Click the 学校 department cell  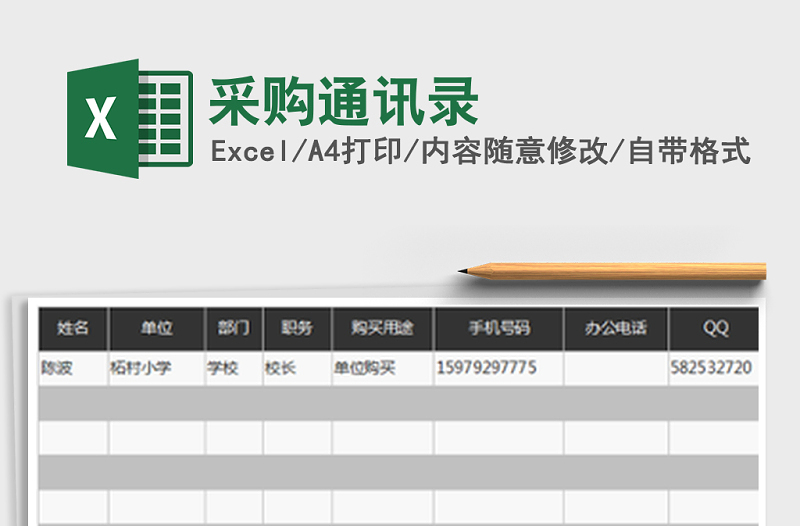point(234,368)
